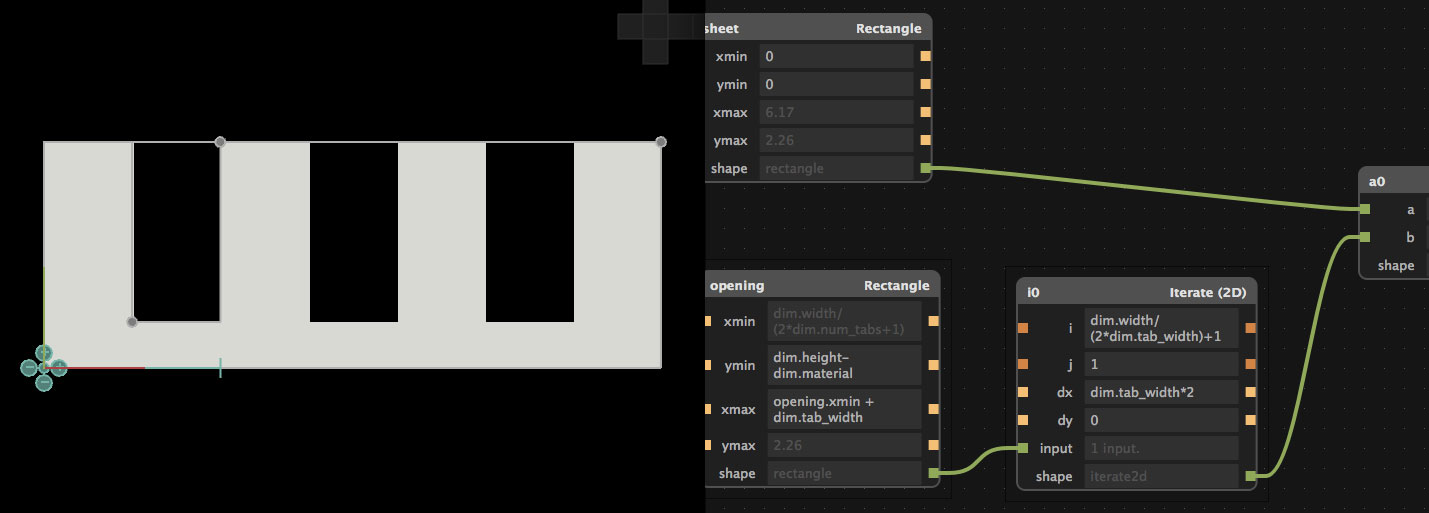Click the opening node's green shape output port
The height and width of the screenshot is (513, 1429).
coord(933,473)
